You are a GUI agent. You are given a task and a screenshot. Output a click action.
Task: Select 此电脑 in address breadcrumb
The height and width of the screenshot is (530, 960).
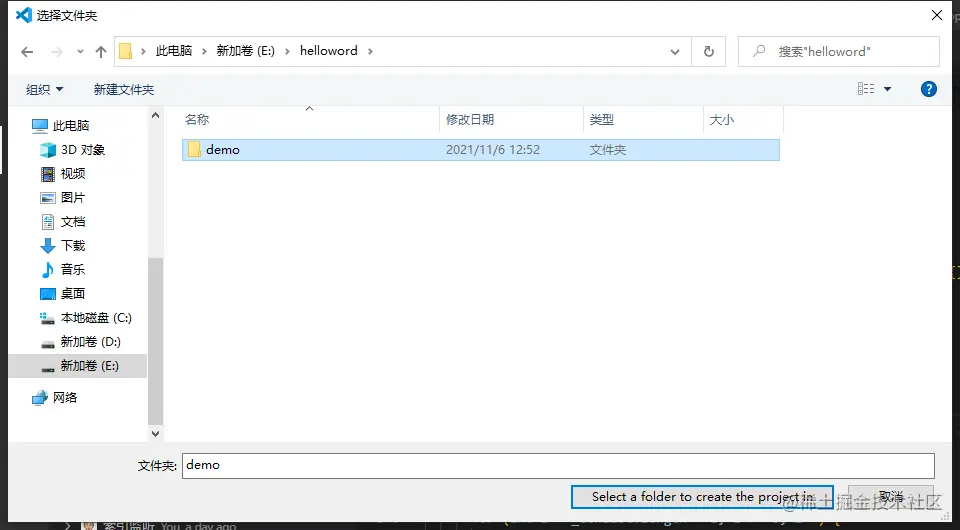tap(174, 51)
